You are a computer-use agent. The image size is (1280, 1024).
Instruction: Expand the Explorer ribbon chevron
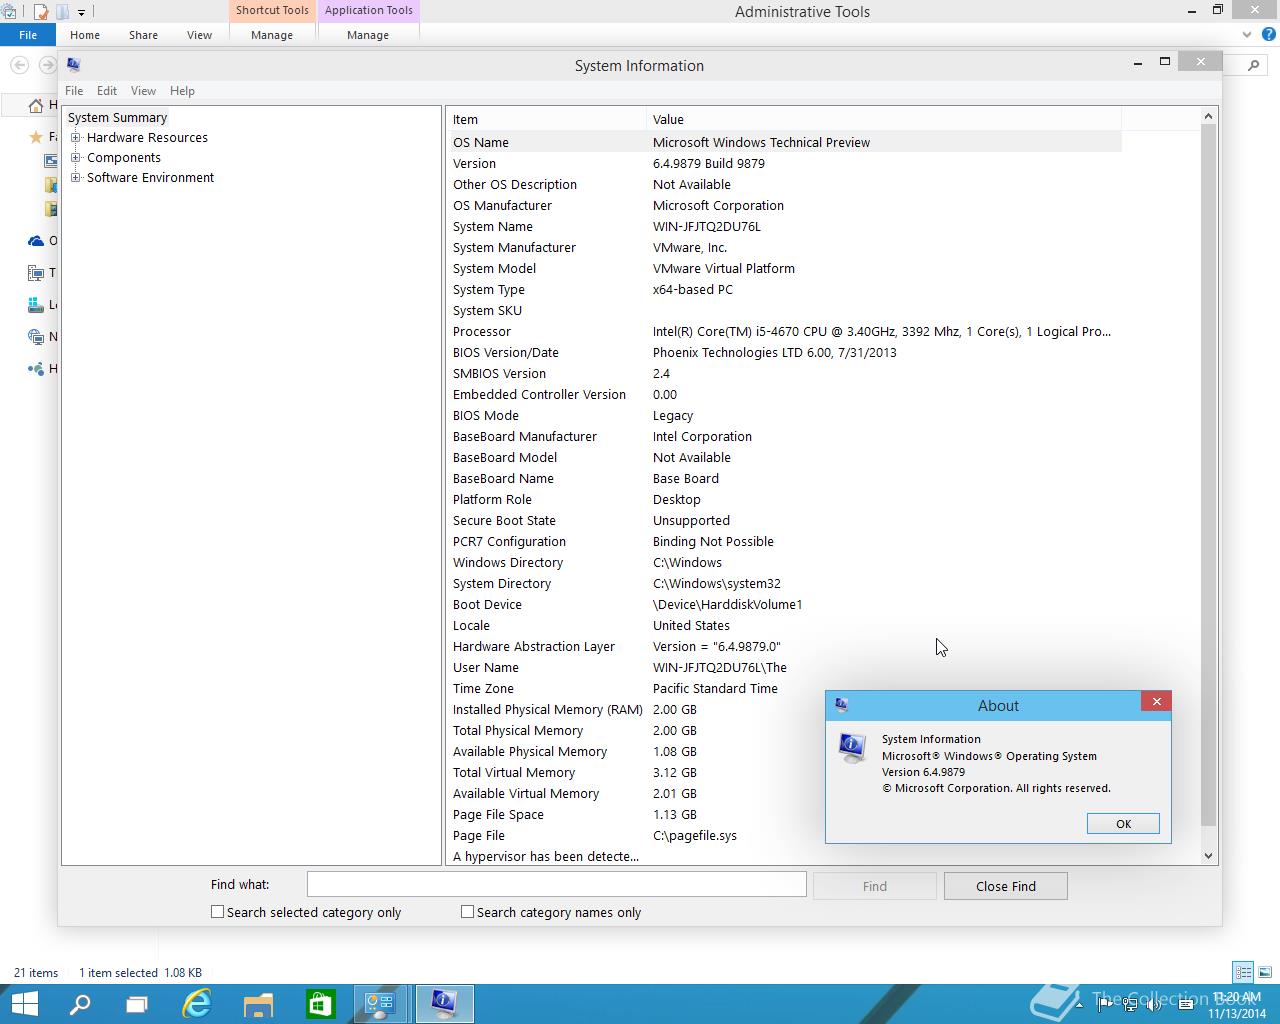[1247, 35]
